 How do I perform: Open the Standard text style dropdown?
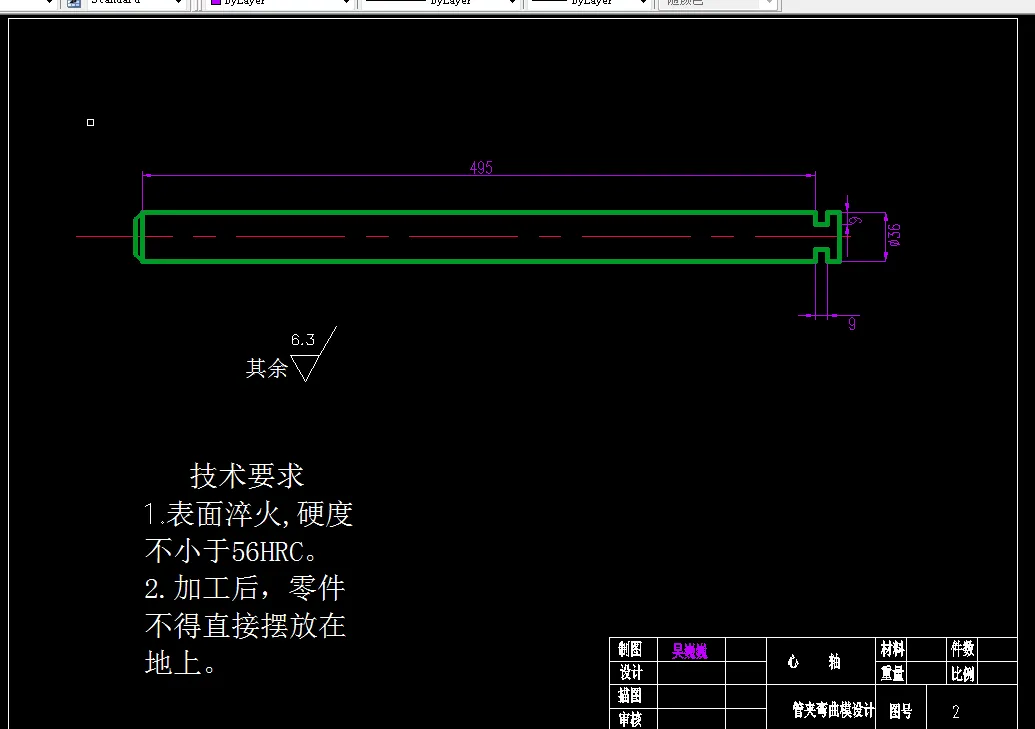click(178, 3)
